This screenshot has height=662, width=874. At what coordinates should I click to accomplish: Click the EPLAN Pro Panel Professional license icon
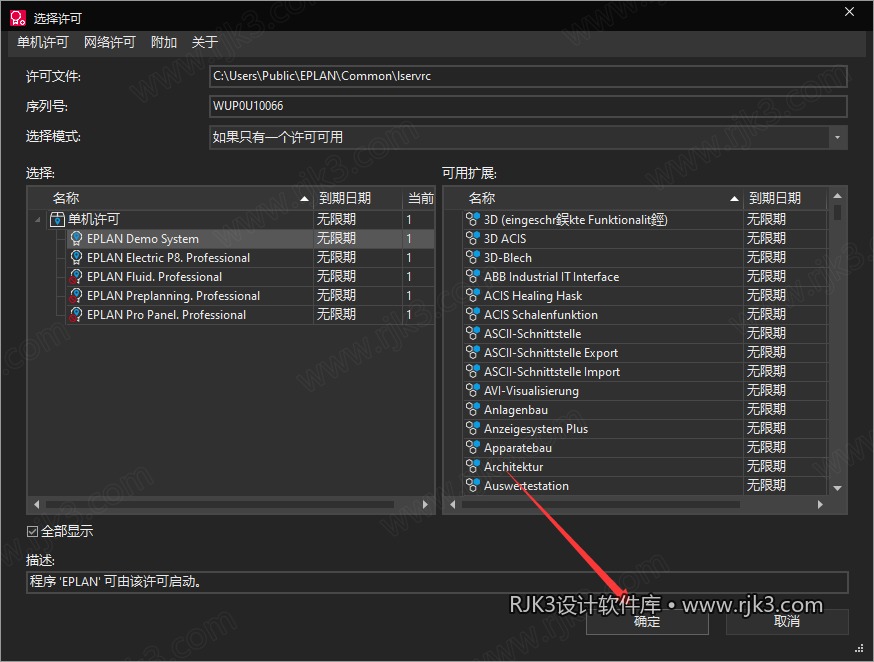76,314
